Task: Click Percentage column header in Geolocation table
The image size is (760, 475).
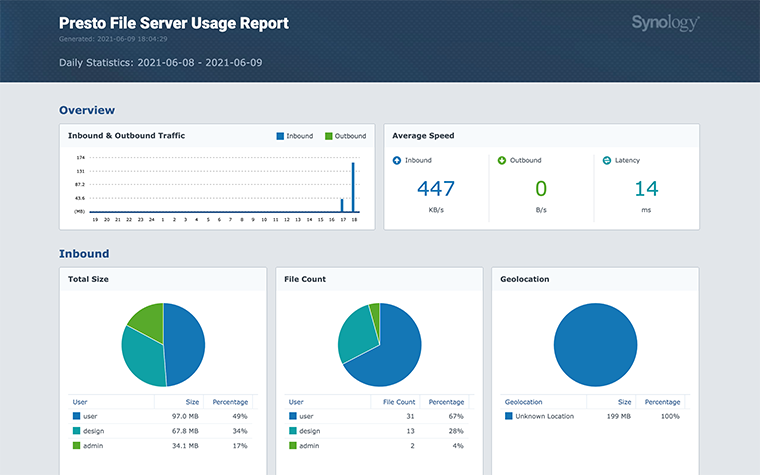Action: 661,401
